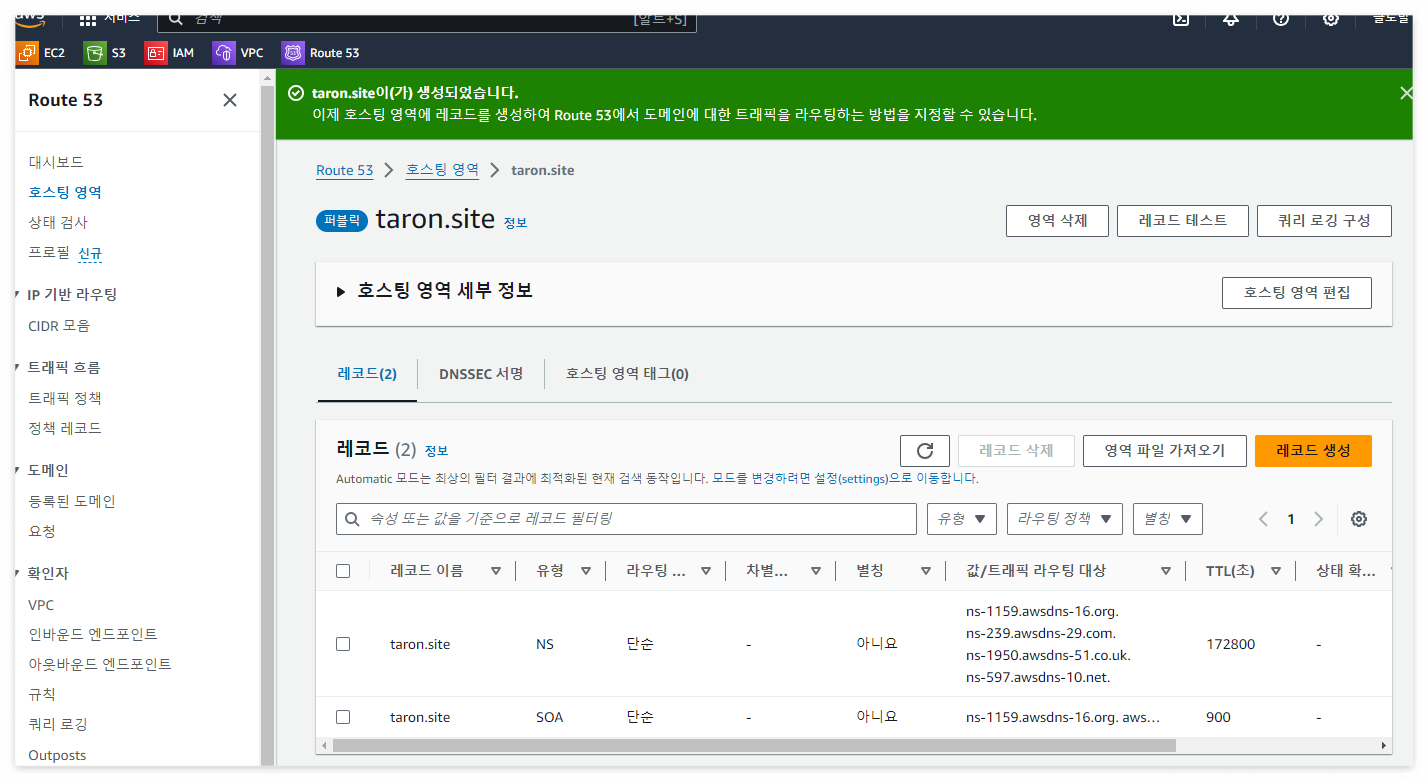This screenshot has height=781, width=1428.
Task: Open the 별칭 filter dropdown
Action: [1168, 519]
